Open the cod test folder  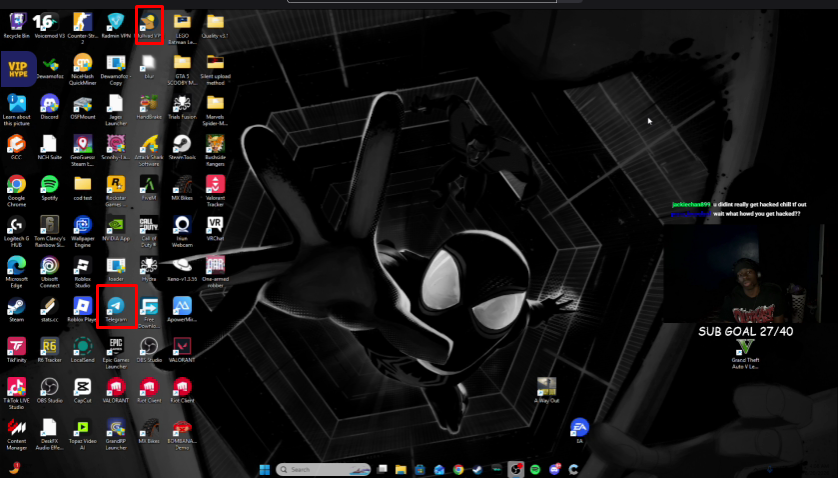82,188
